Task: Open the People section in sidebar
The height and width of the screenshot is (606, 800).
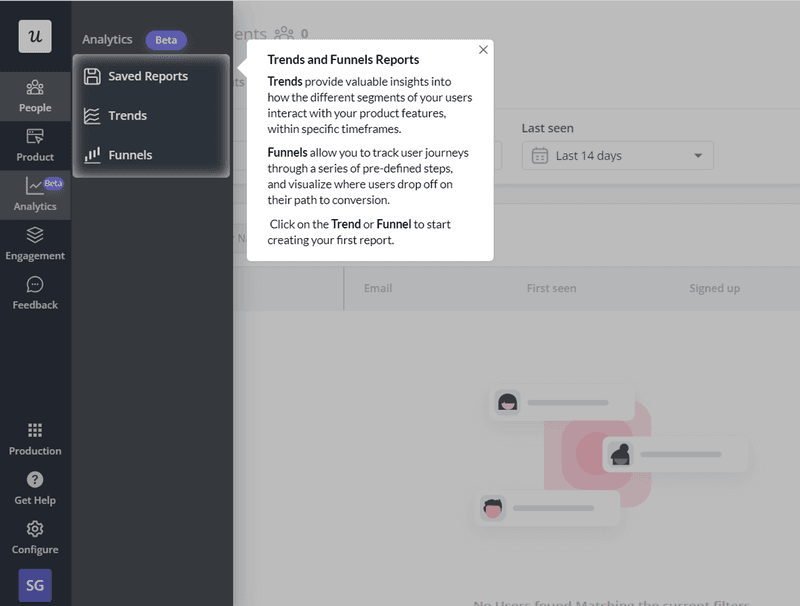Action: pyautogui.click(x=35, y=97)
